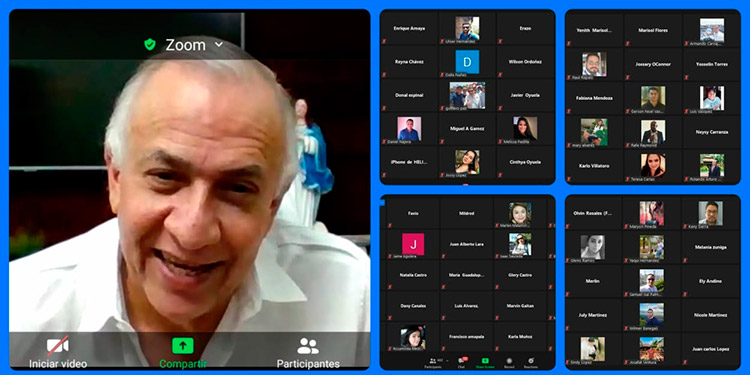Click the iPhone de HELI... tile
The image size is (750, 375).
pos(409,162)
